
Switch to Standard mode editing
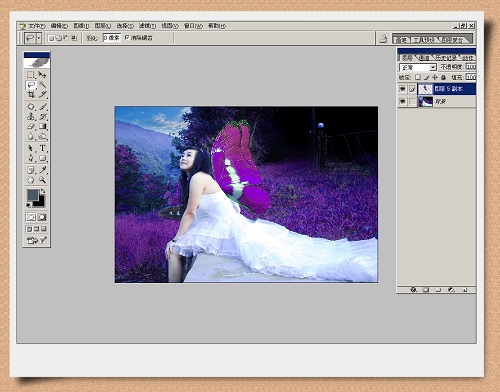[31, 217]
